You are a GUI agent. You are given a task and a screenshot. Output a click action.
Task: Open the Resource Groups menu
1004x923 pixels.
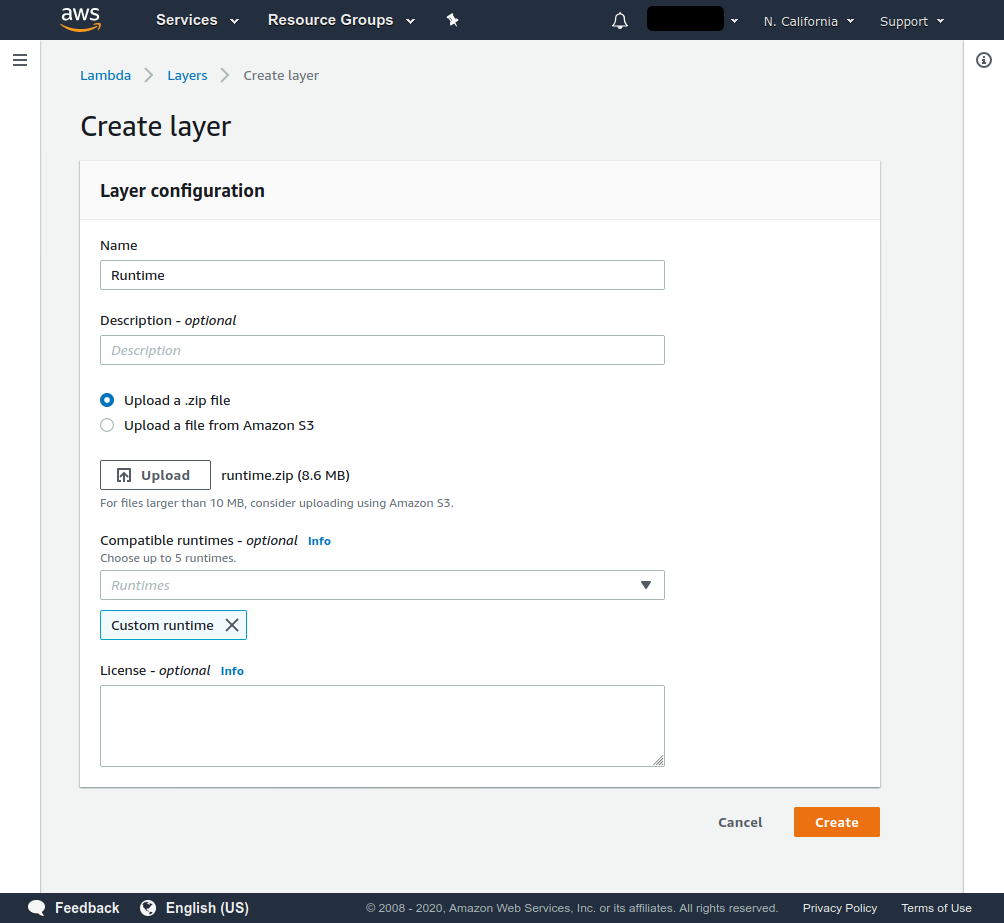(339, 20)
